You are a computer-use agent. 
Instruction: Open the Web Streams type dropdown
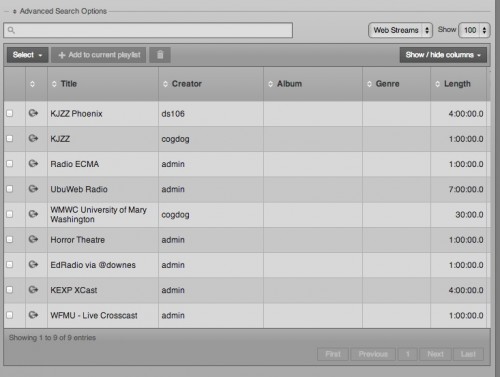[x=400, y=30]
